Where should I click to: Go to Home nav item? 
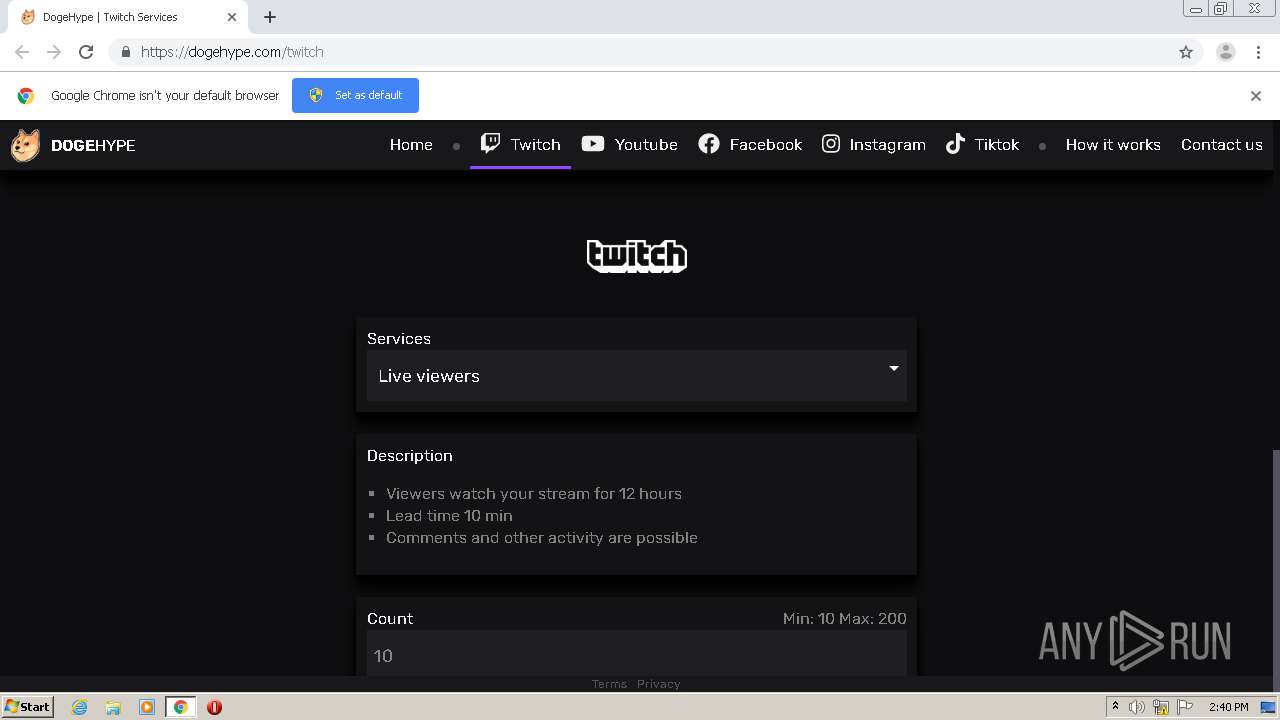coord(411,144)
